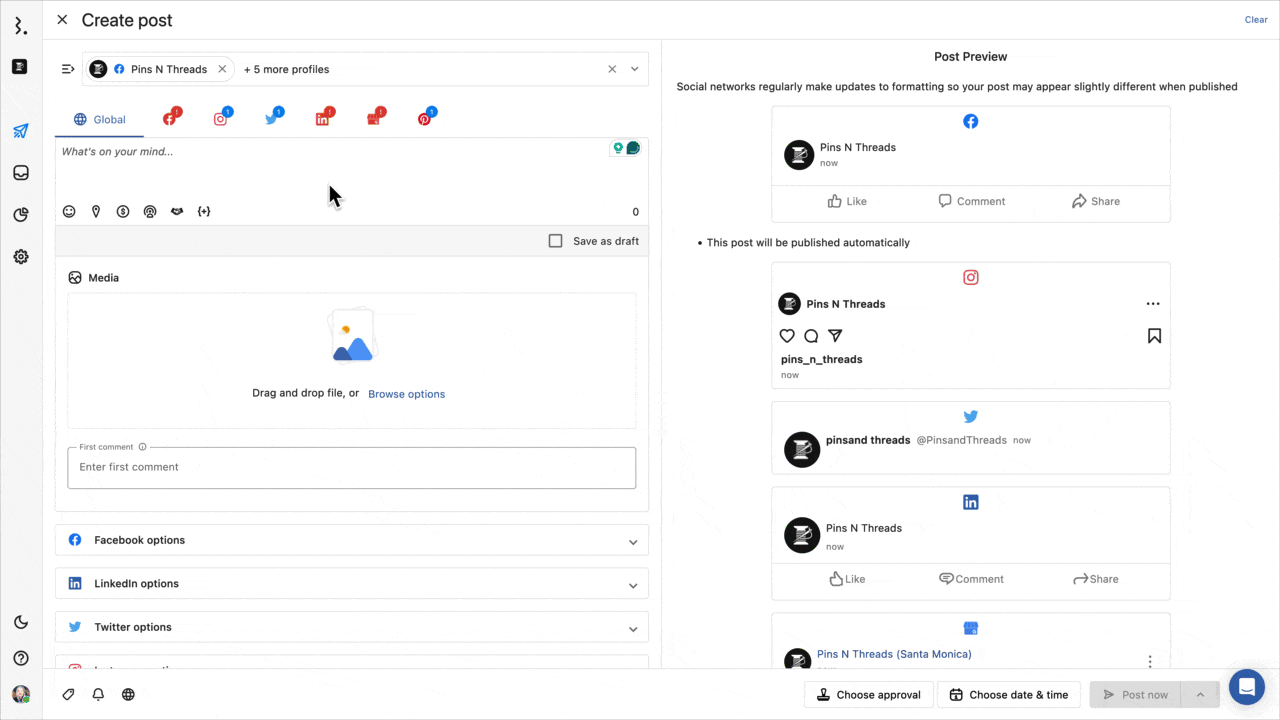Switch to the LinkedIn tab
Image resolution: width=1280 pixels, height=720 pixels.
(324, 118)
